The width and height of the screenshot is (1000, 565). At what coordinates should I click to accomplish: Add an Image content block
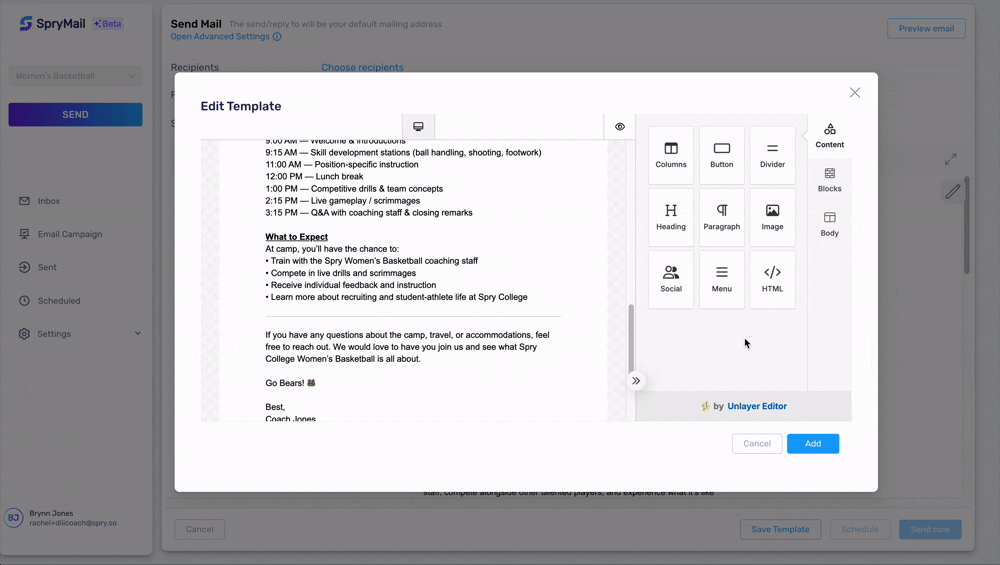(772, 217)
